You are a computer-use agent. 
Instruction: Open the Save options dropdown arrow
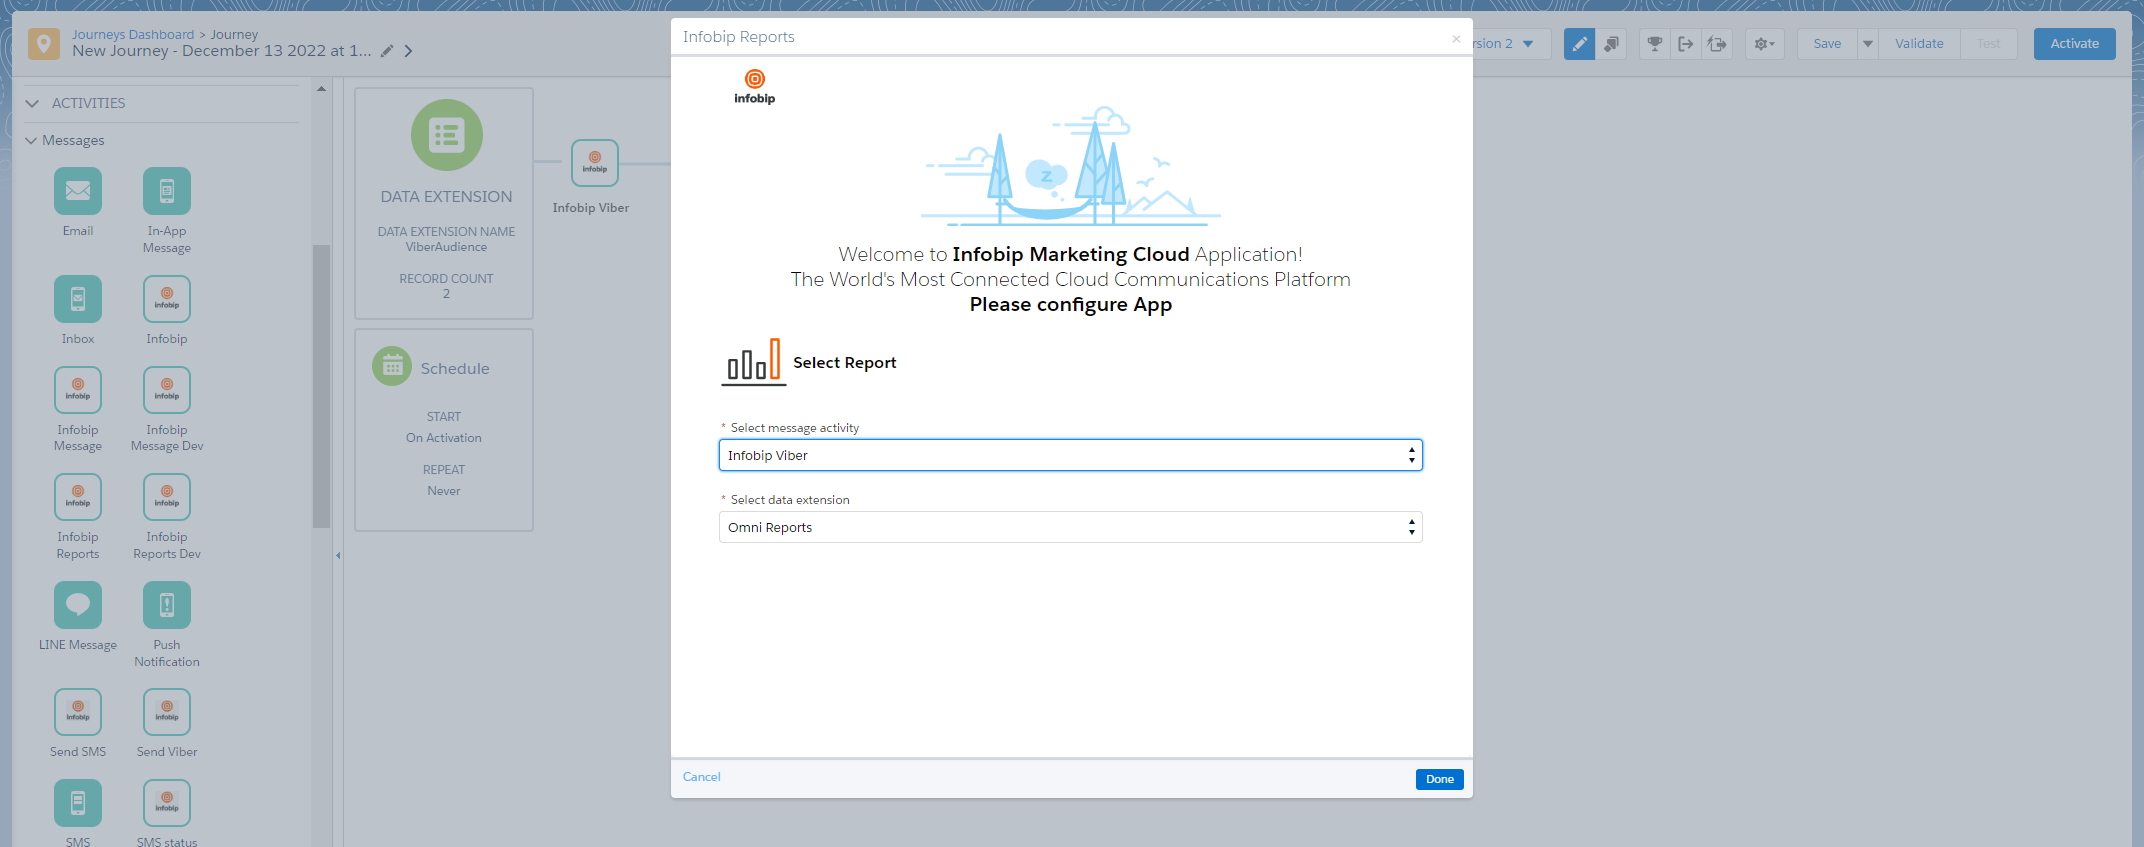[1867, 44]
